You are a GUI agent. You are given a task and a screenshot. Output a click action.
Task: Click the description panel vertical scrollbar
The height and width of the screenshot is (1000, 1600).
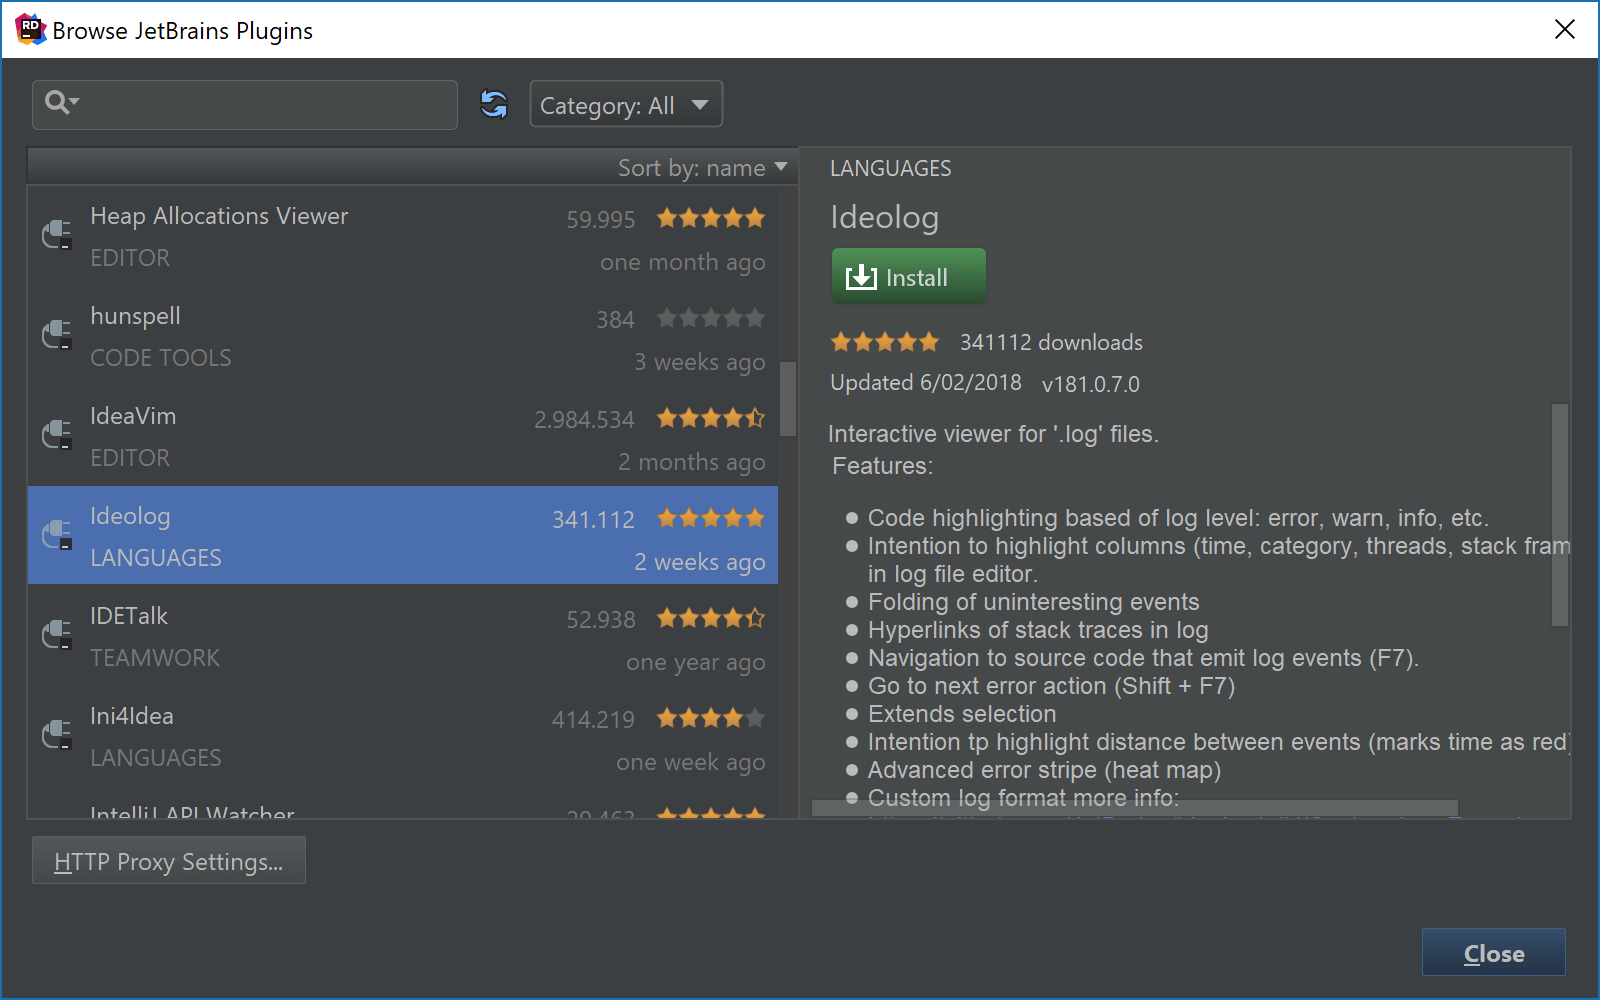(1560, 515)
